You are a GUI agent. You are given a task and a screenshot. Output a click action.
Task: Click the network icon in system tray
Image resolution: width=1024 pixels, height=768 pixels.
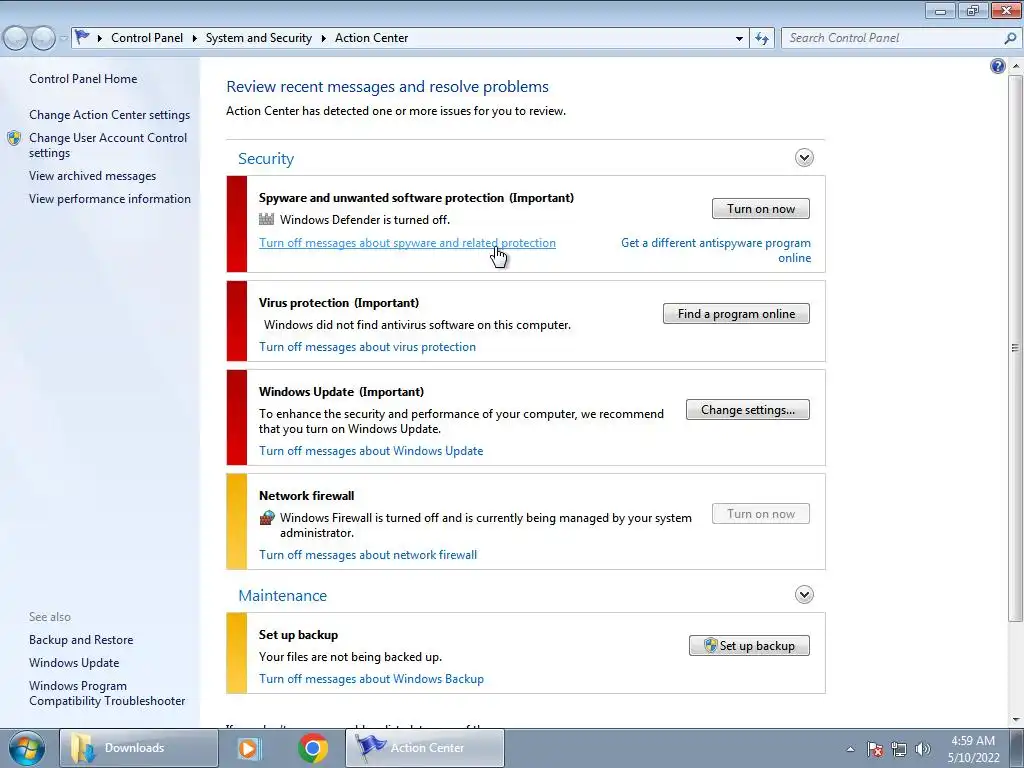click(x=899, y=749)
